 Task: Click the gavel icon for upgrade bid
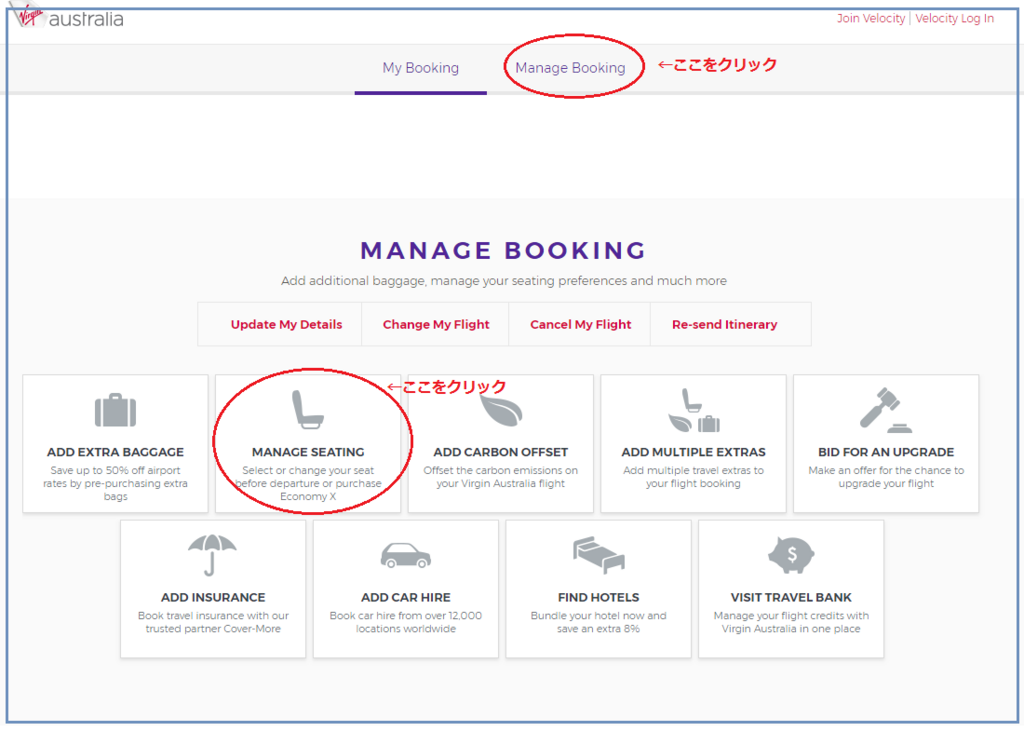pyautogui.click(x=886, y=411)
